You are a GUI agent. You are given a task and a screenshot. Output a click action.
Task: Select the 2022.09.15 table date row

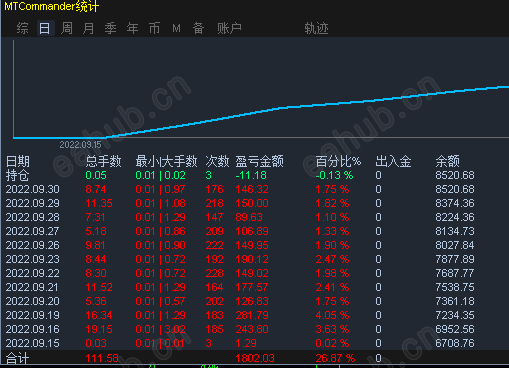tap(240, 343)
